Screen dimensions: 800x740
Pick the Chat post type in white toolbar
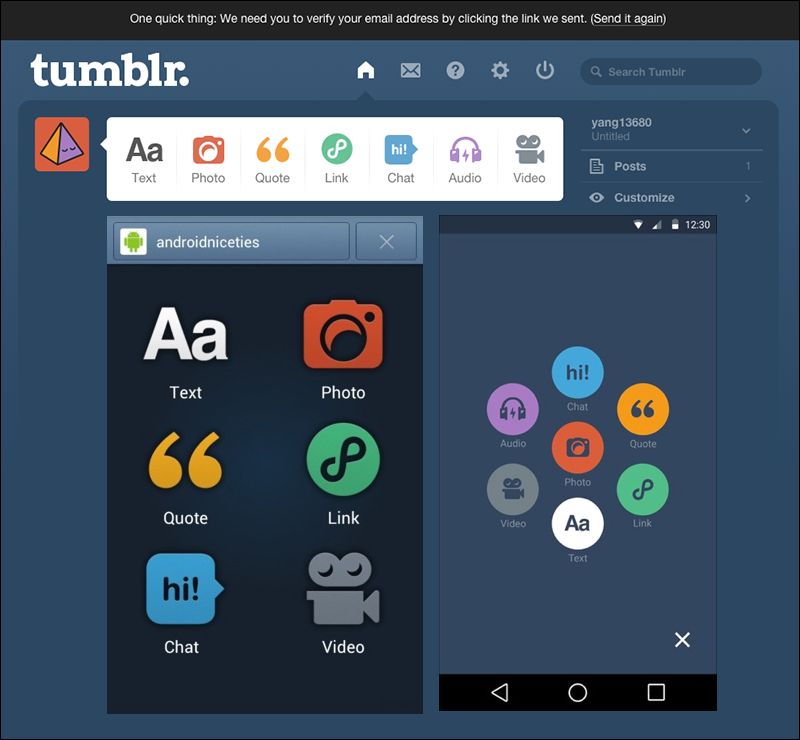tap(400, 160)
